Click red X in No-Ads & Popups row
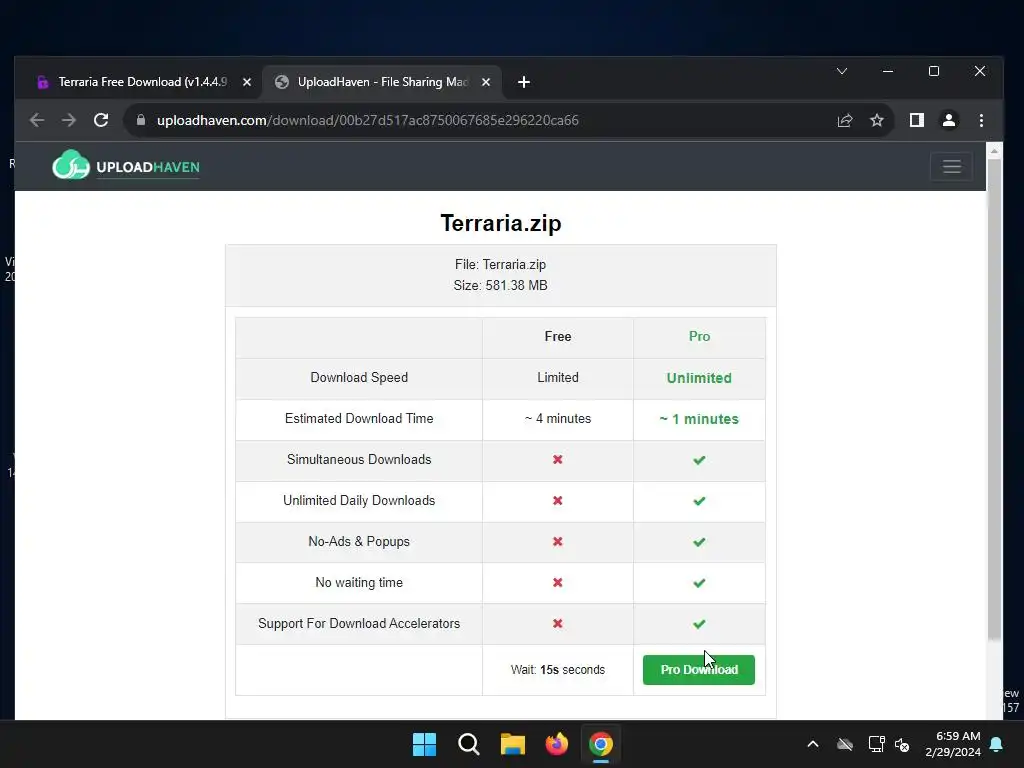Screen dimensions: 1024x768 pos(558,541)
